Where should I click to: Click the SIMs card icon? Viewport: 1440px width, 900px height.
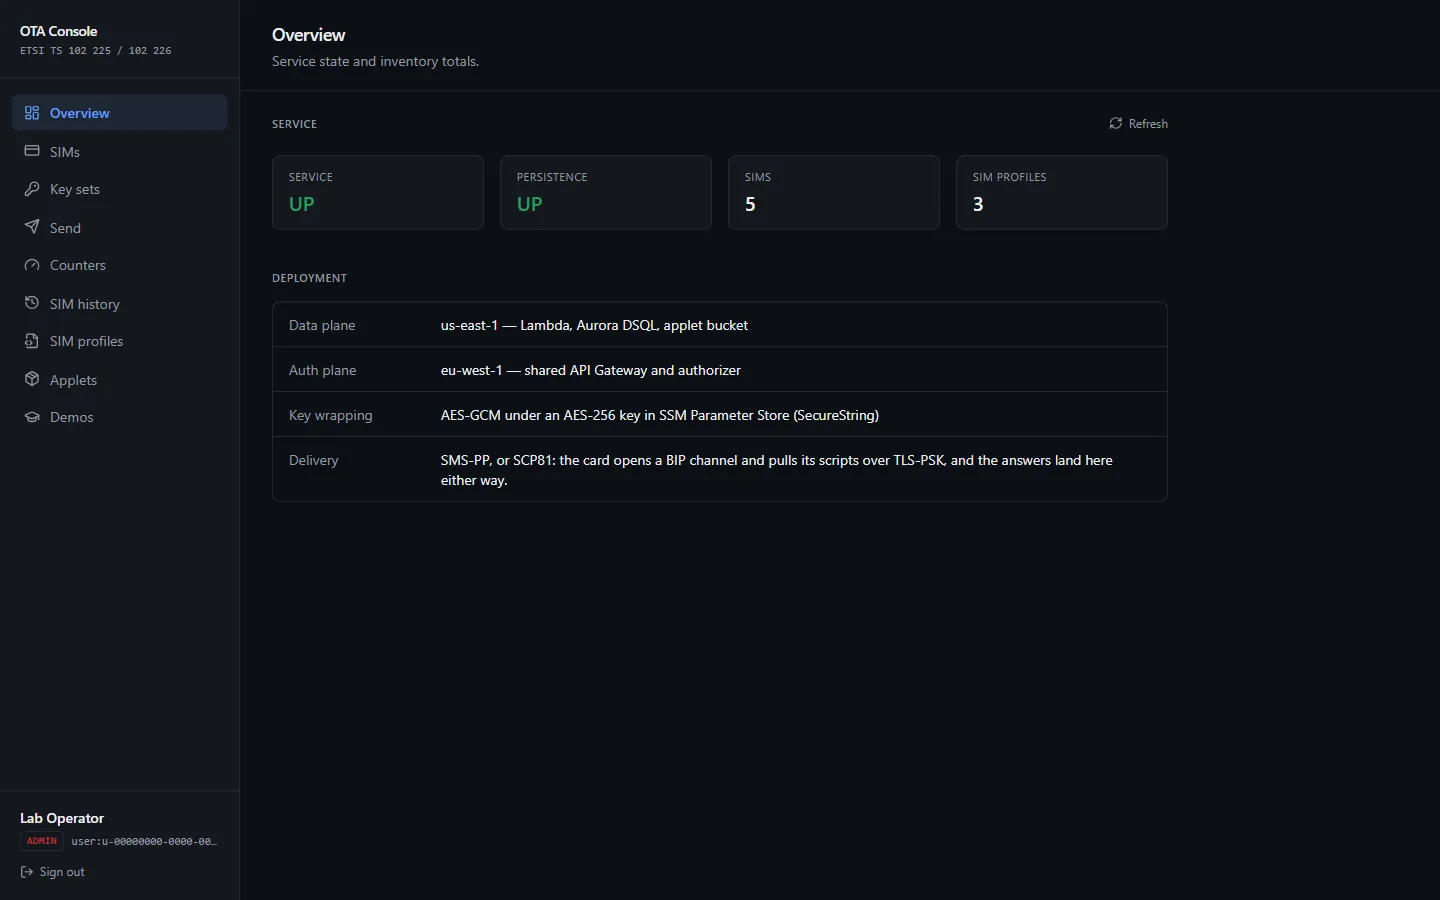coord(32,151)
